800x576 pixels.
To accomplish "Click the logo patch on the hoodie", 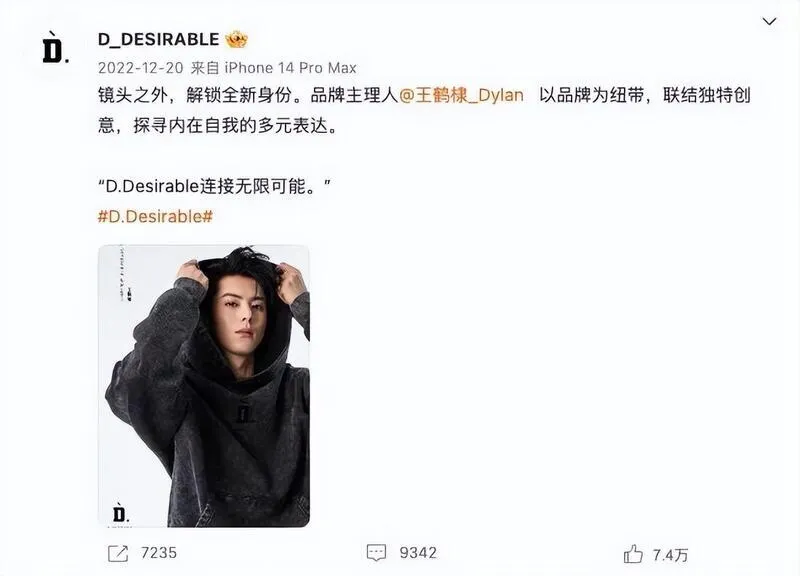I will (x=245, y=411).
